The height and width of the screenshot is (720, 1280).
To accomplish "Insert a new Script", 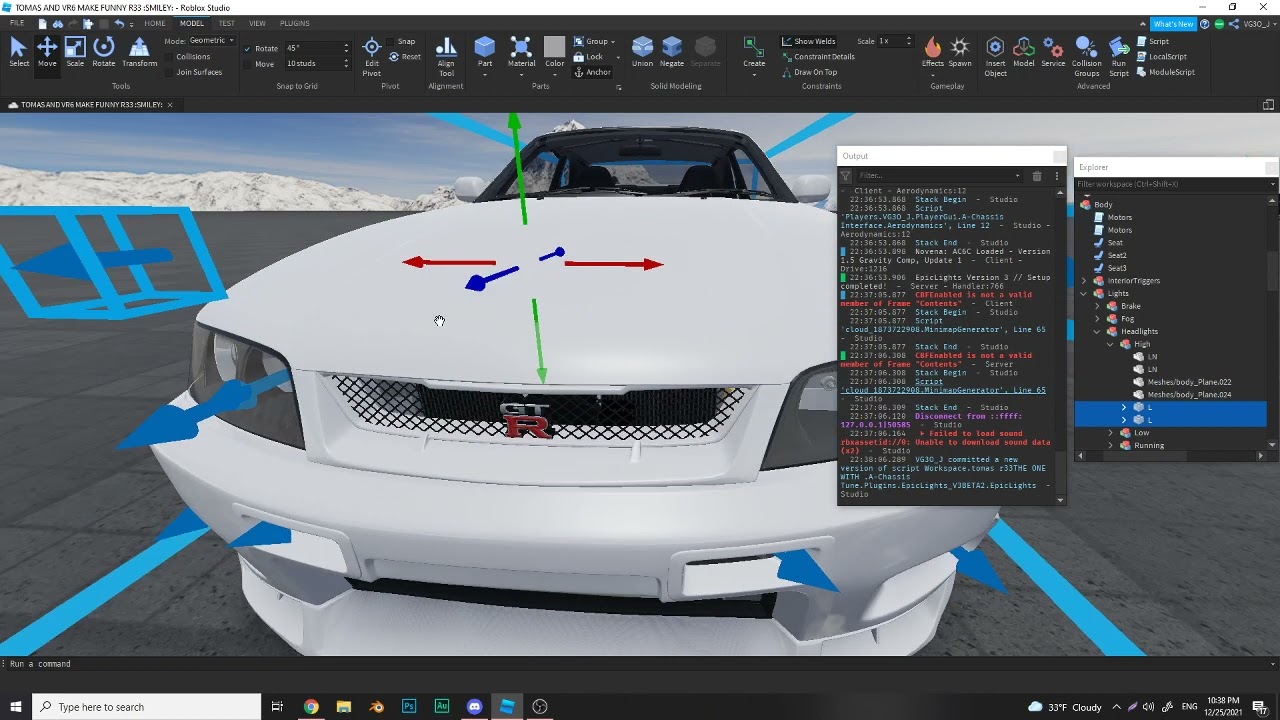I will 1153,42.
